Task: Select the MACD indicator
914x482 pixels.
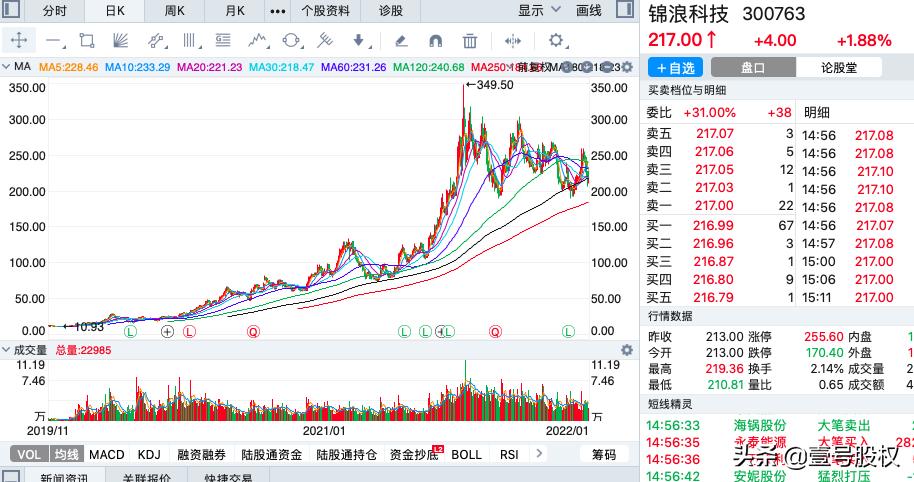Action: pos(107,454)
